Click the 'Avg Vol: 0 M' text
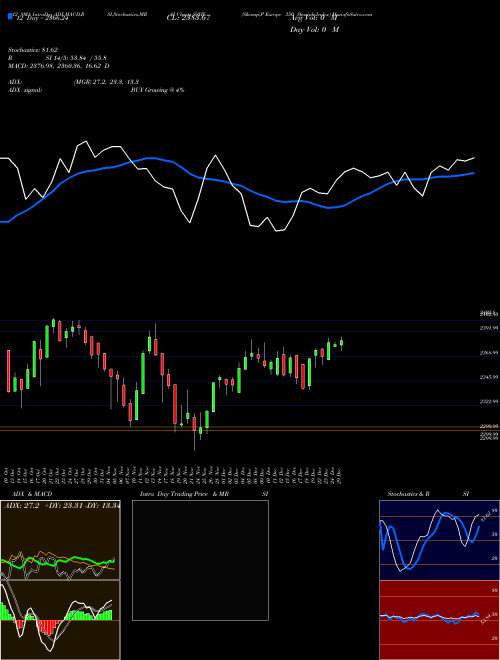 click(x=312, y=18)
